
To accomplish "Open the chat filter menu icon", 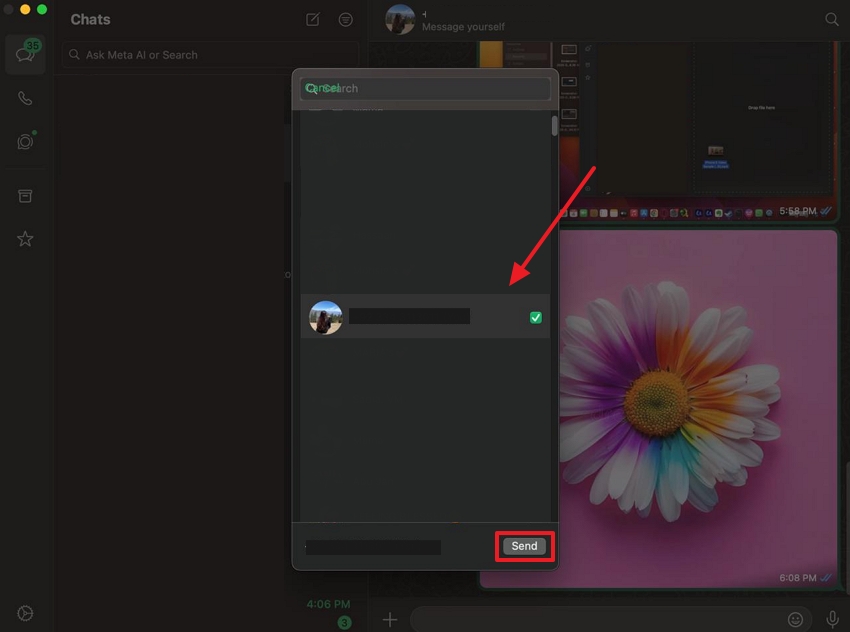I will coord(345,20).
